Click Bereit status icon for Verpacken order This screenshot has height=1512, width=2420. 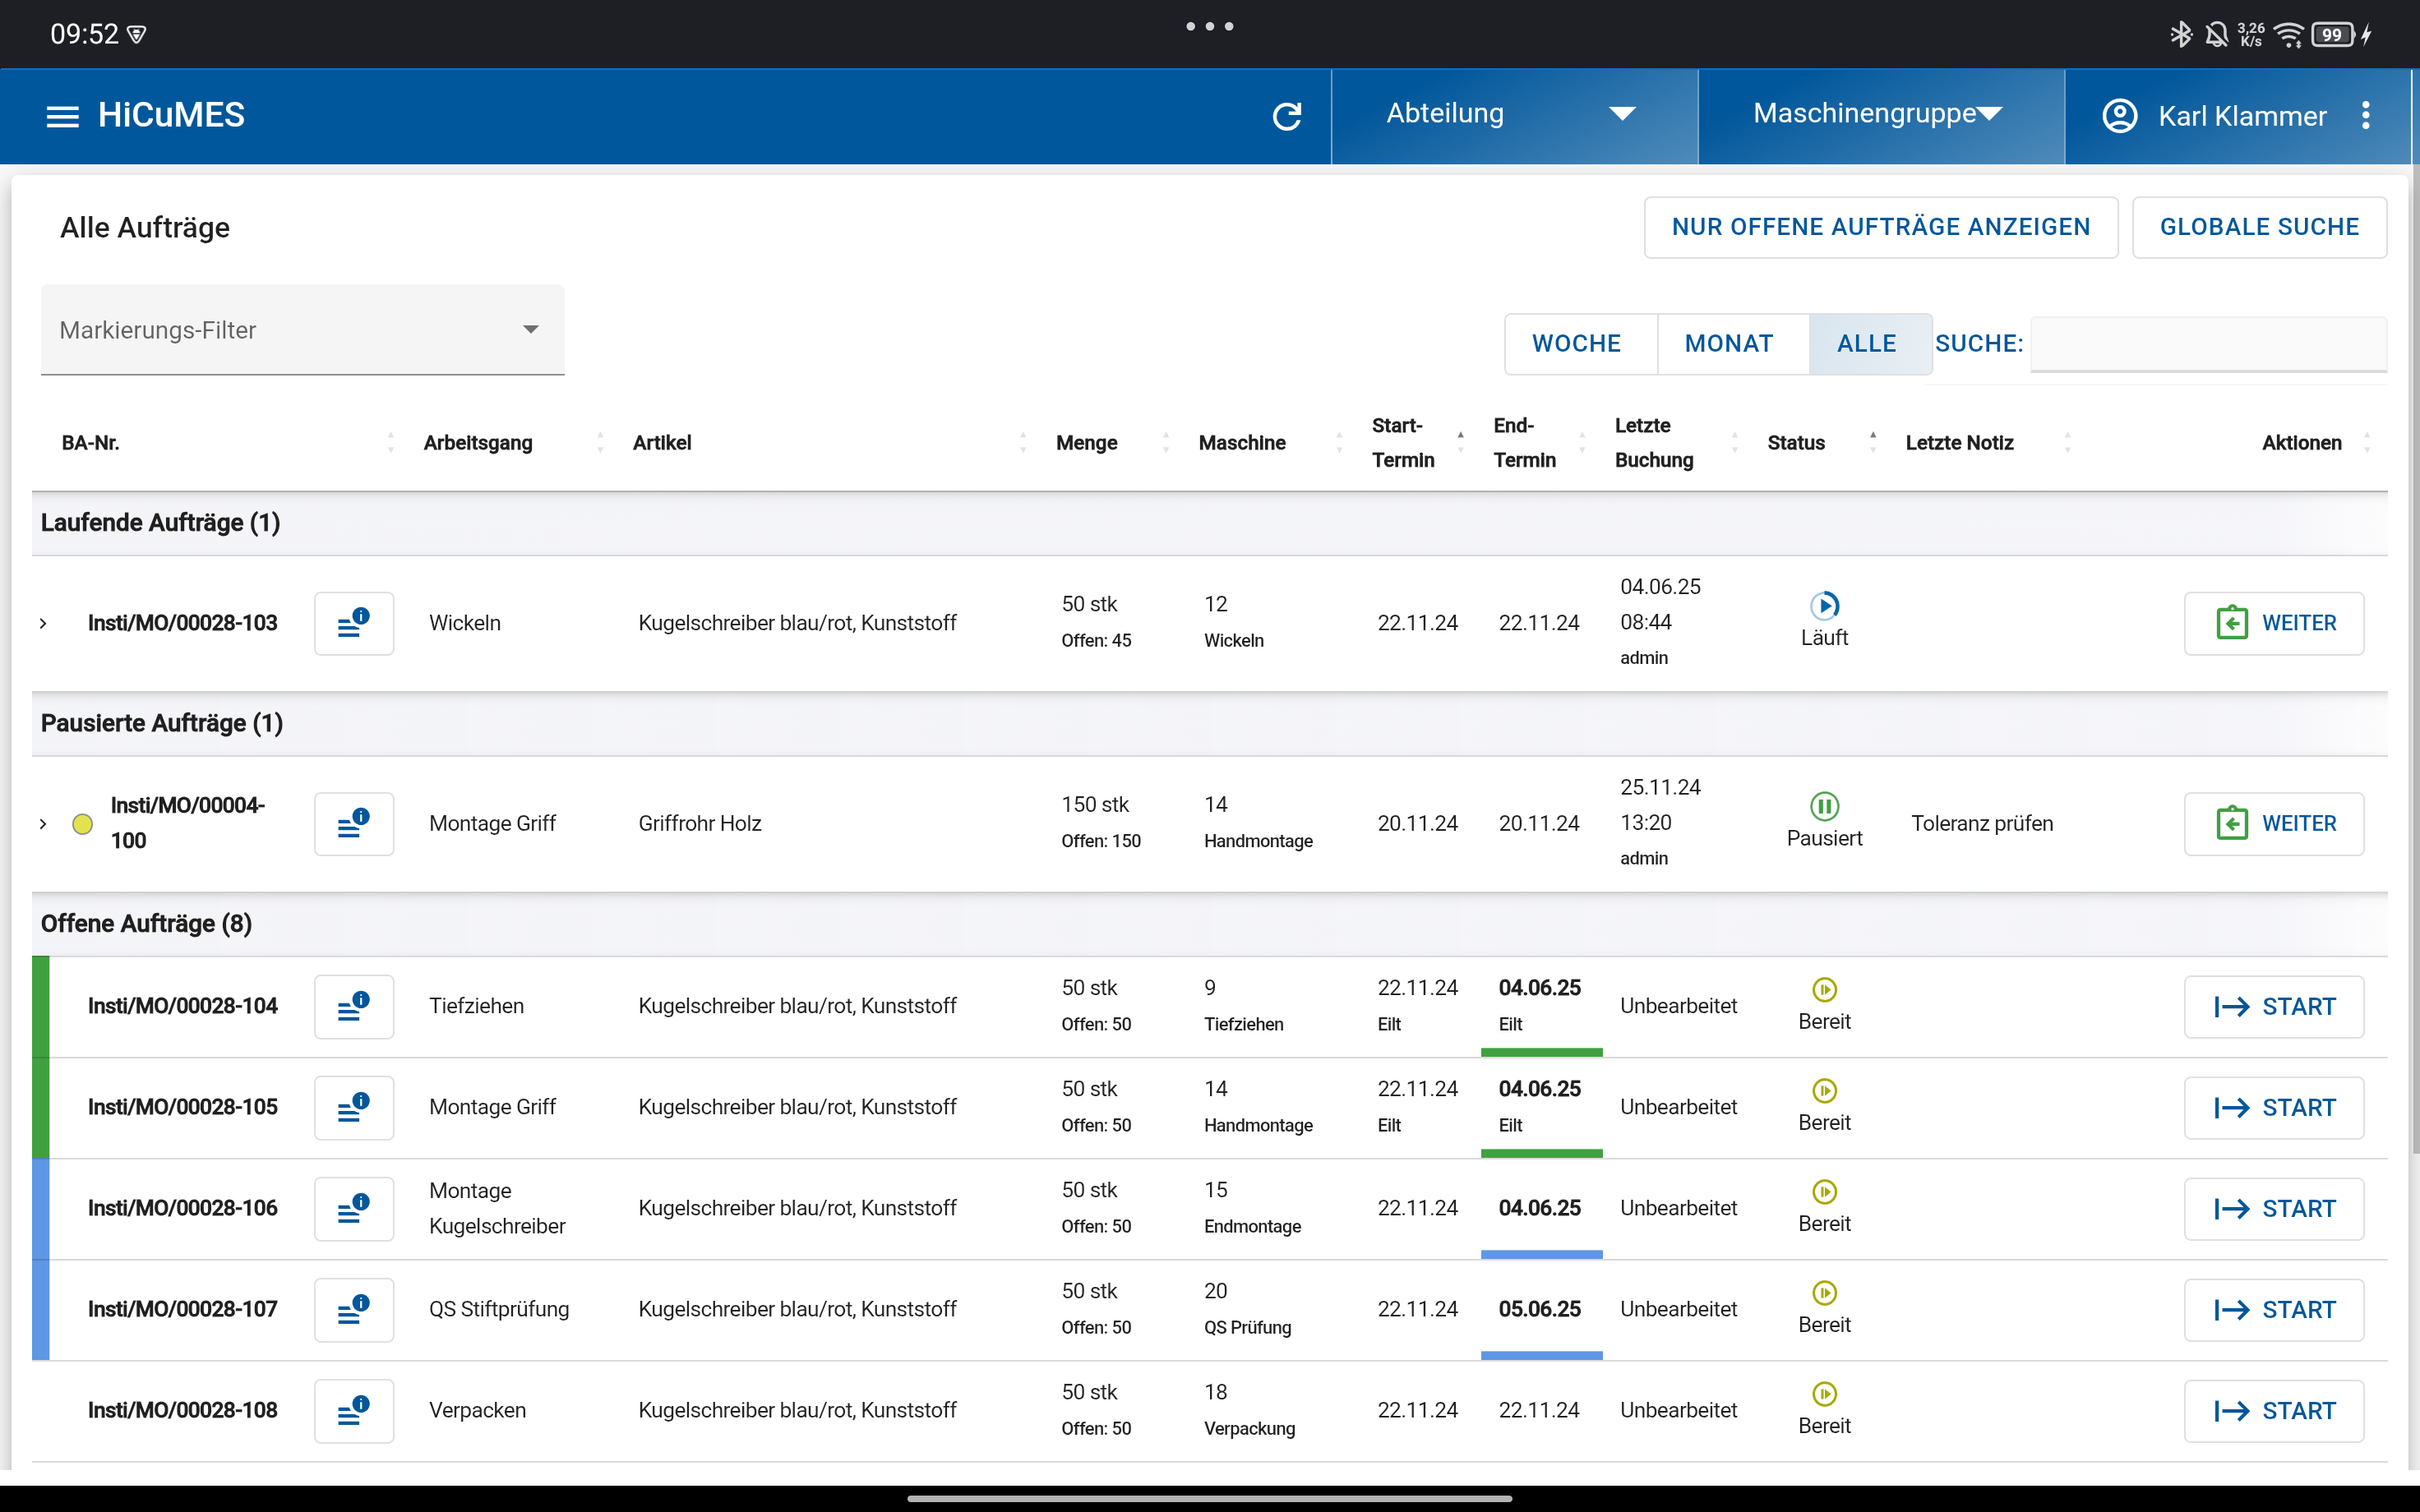click(1824, 1393)
